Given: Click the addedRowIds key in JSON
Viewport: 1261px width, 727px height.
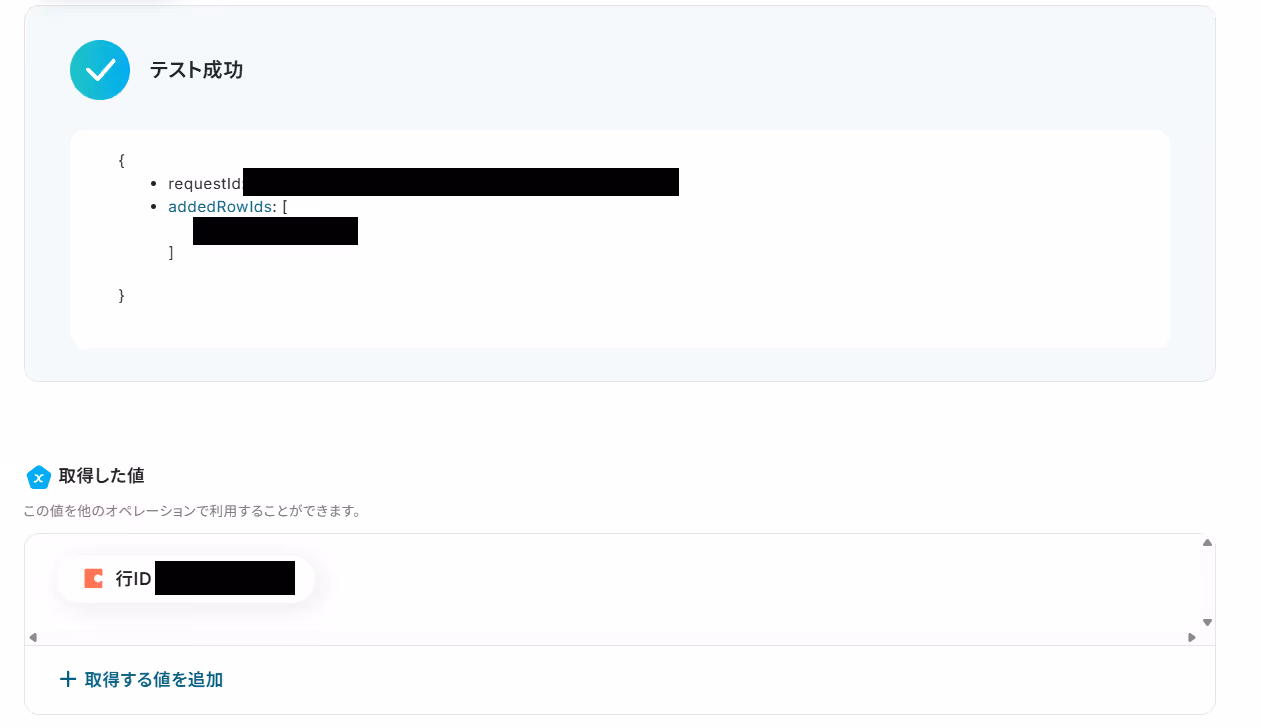Looking at the screenshot, I should [220, 207].
